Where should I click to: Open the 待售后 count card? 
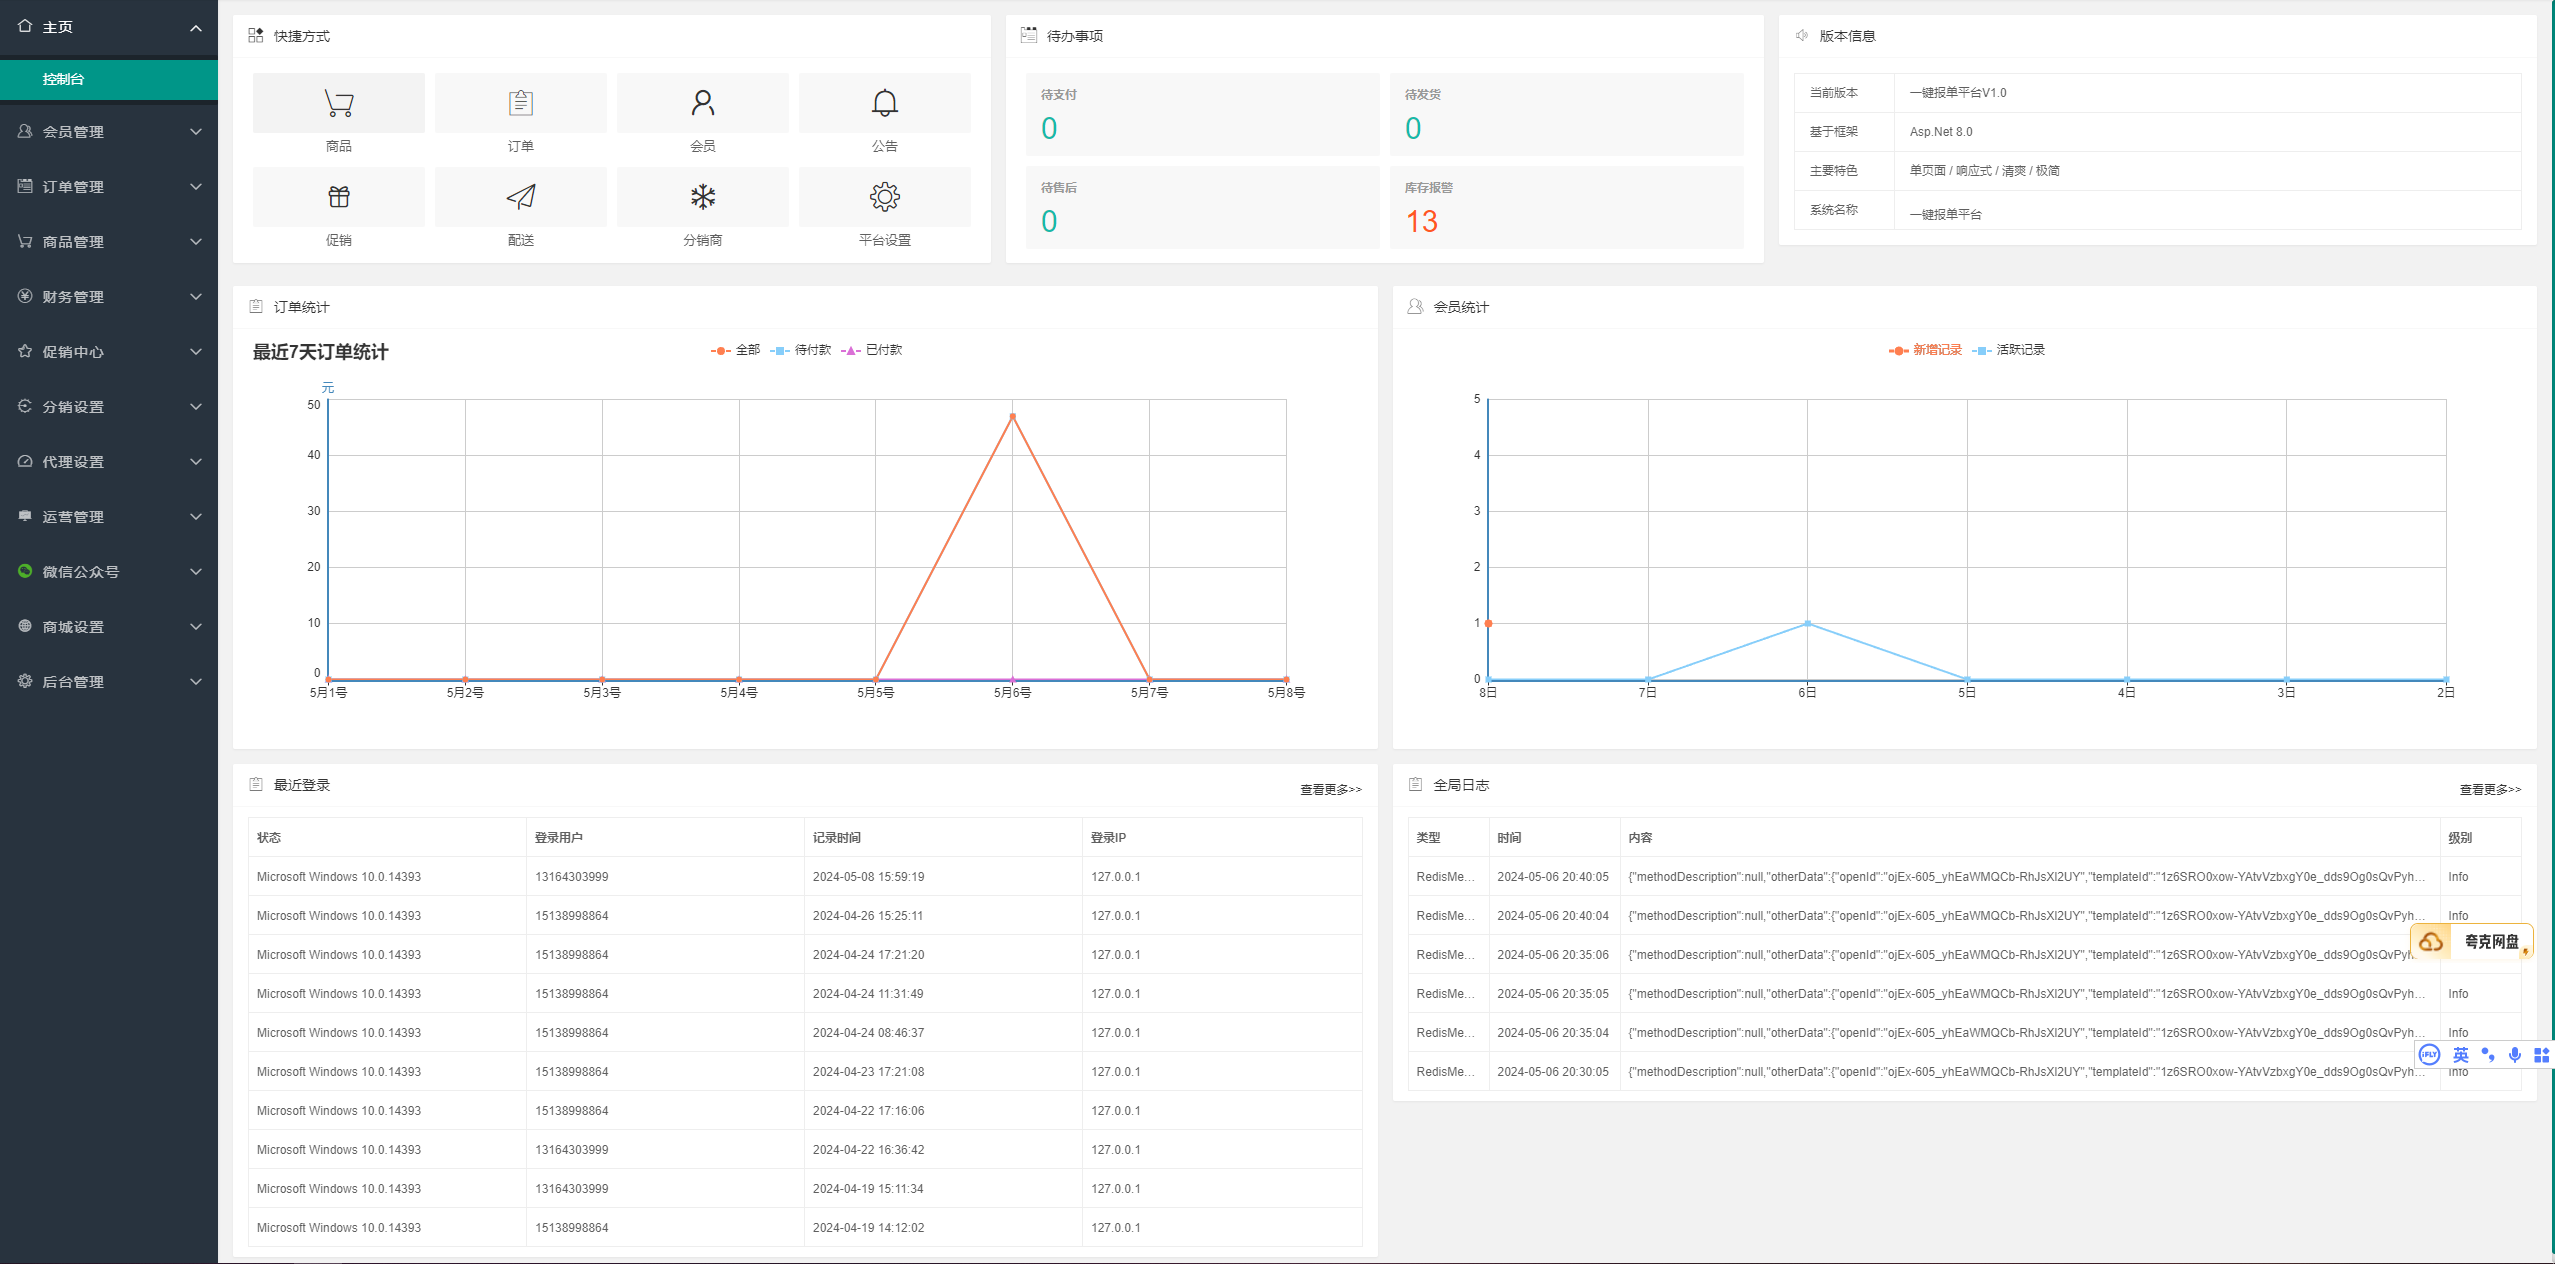(1202, 207)
